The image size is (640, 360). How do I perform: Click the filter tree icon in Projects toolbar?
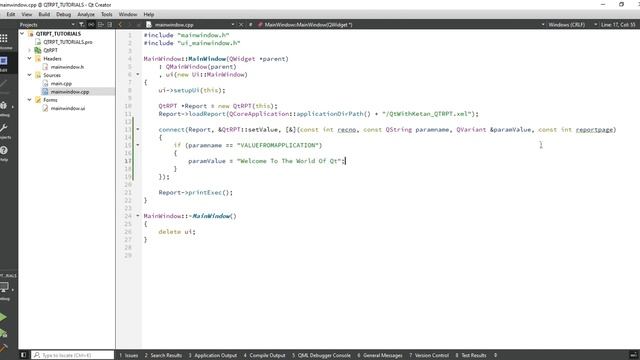pos(82,24)
